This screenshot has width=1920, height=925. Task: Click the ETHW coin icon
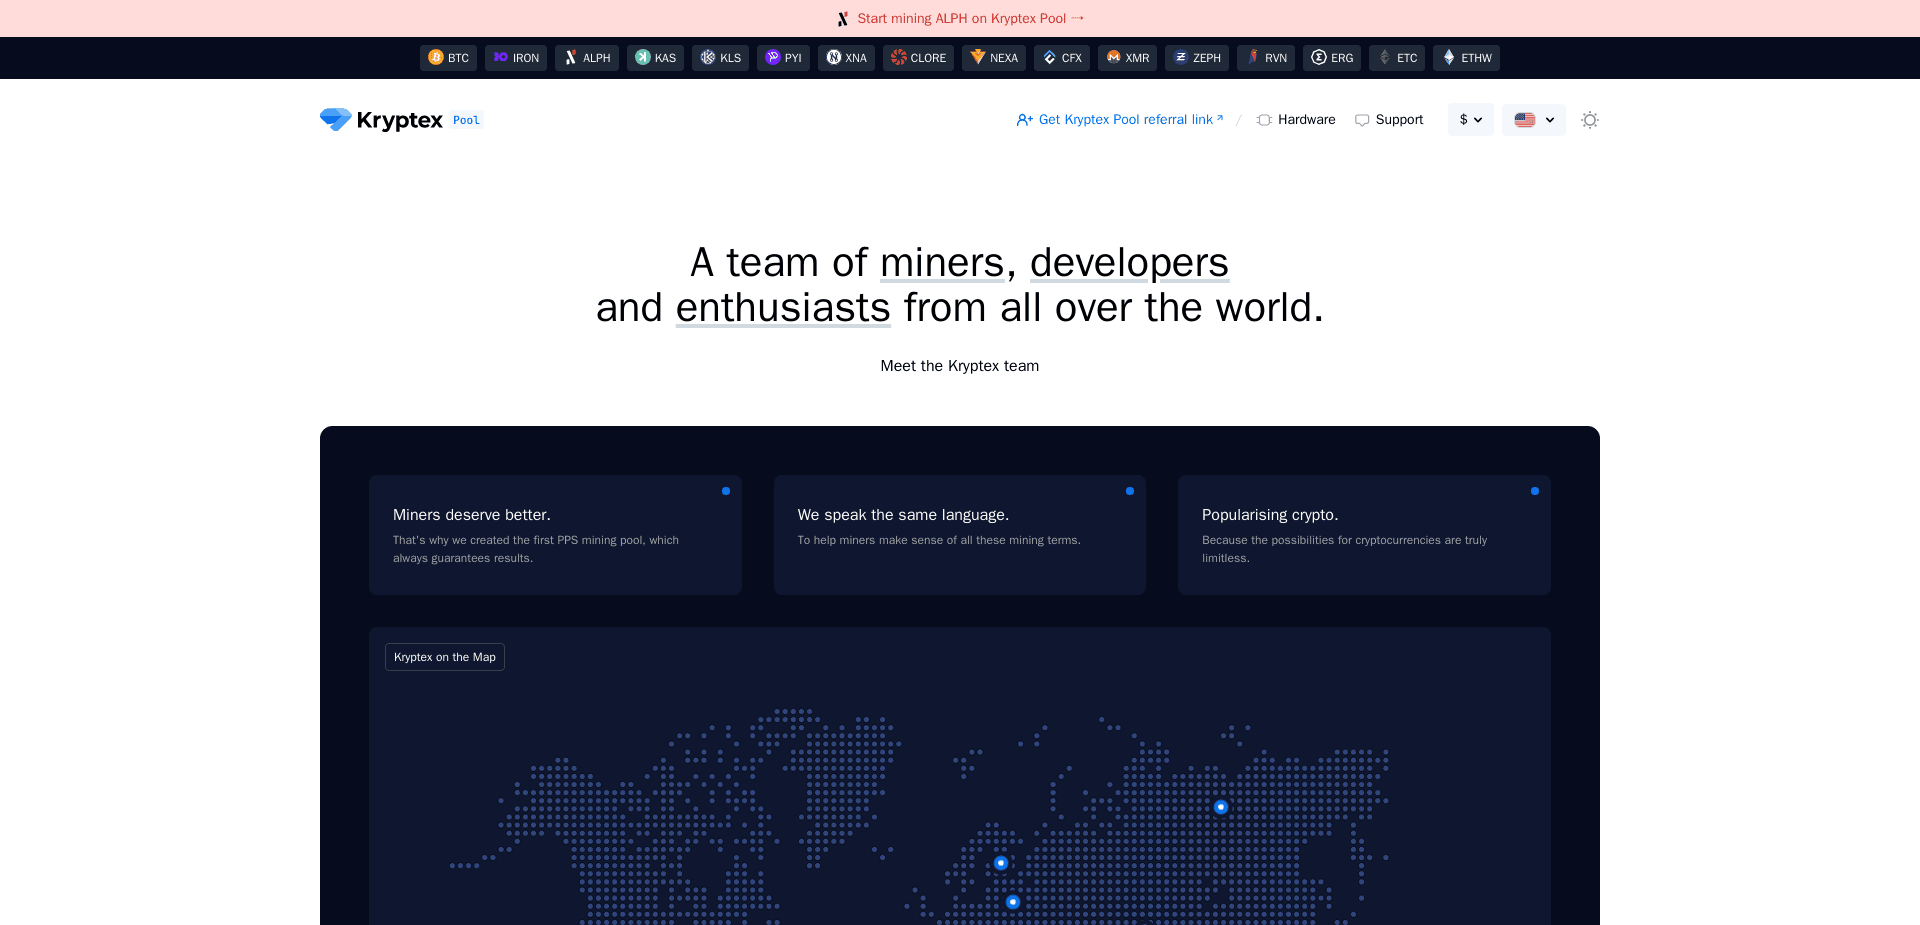click(1447, 58)
